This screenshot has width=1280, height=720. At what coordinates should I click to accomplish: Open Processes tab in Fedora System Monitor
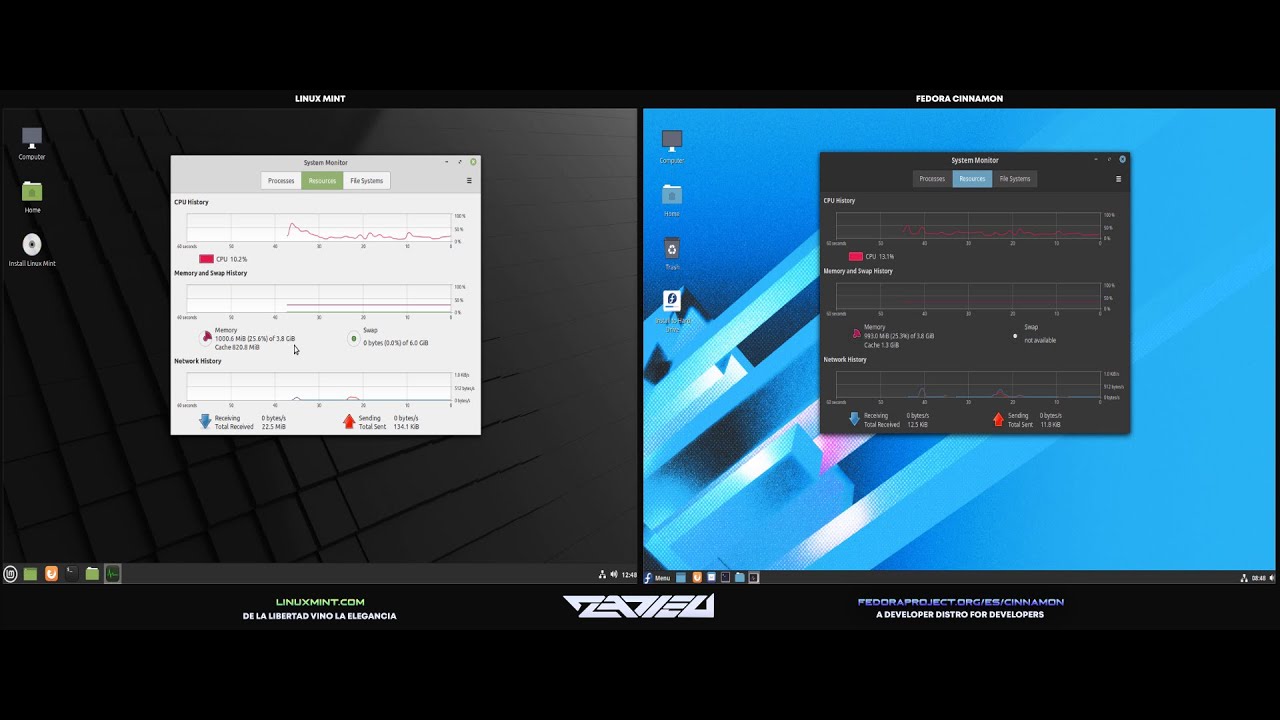click(932, 179)
